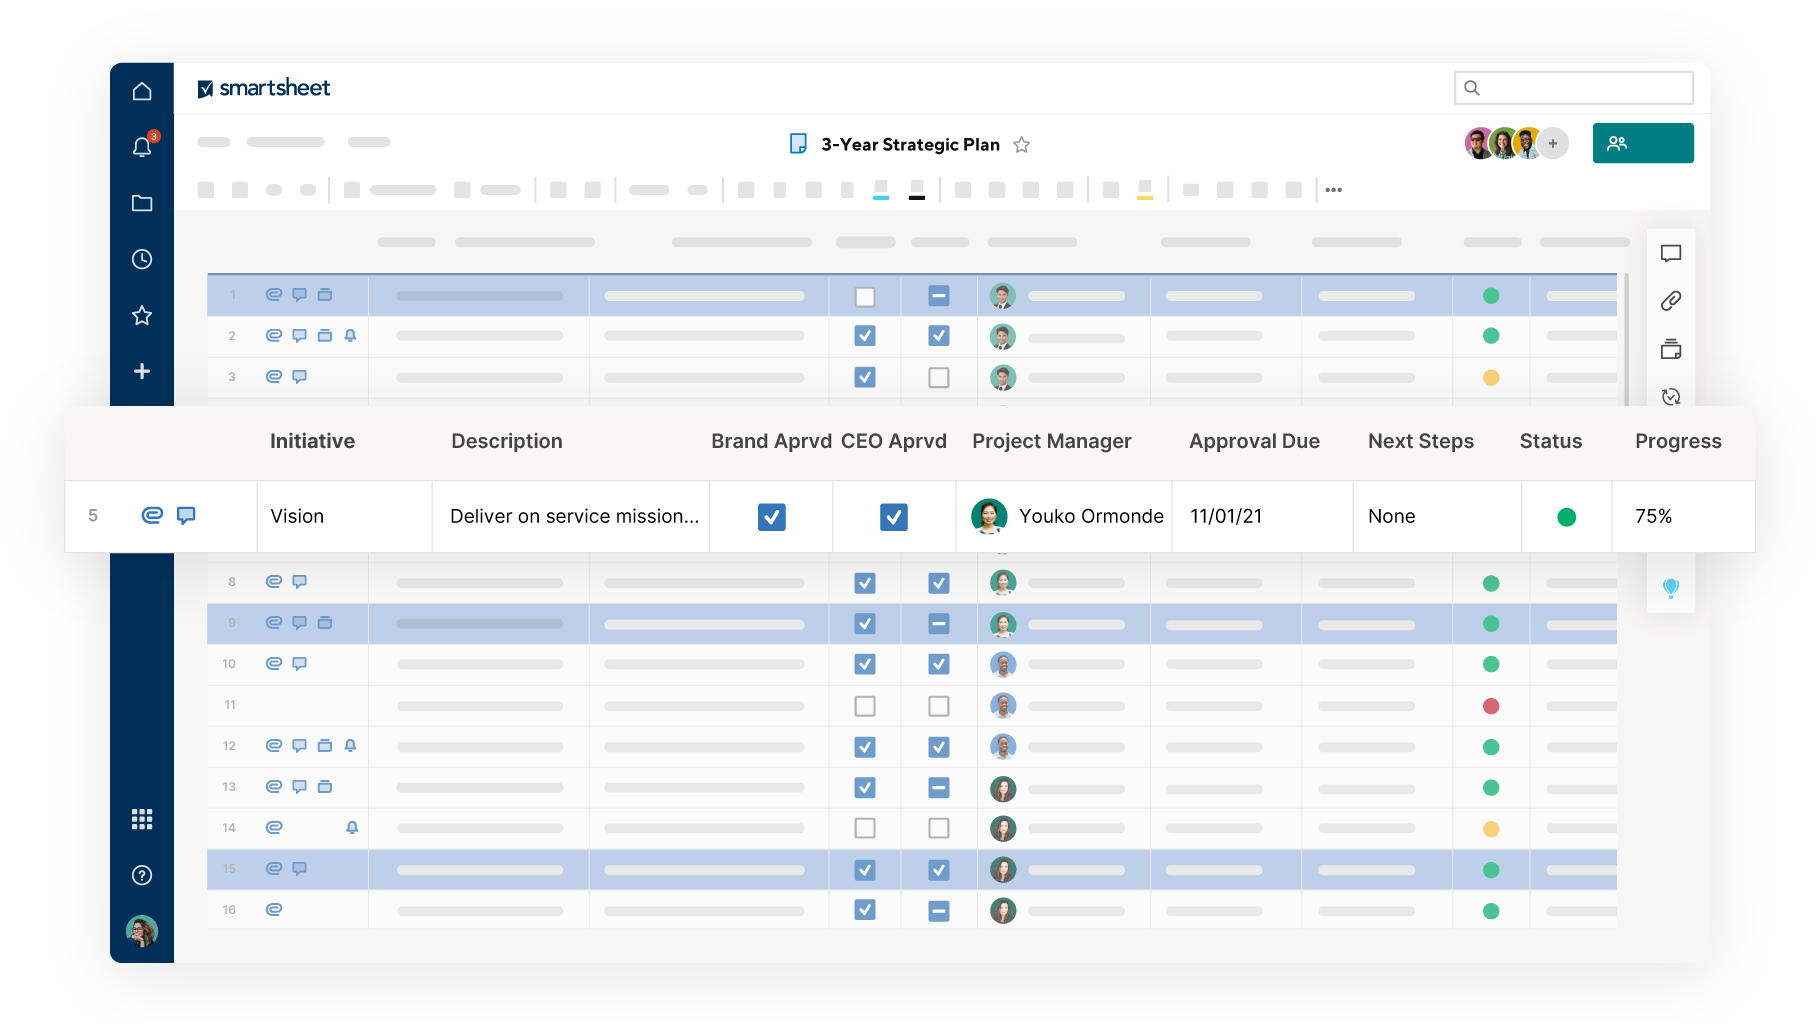Viewport: 1820px width, 1024px height.
Task: Open the Help question mark icon
Action: [142, 875]
